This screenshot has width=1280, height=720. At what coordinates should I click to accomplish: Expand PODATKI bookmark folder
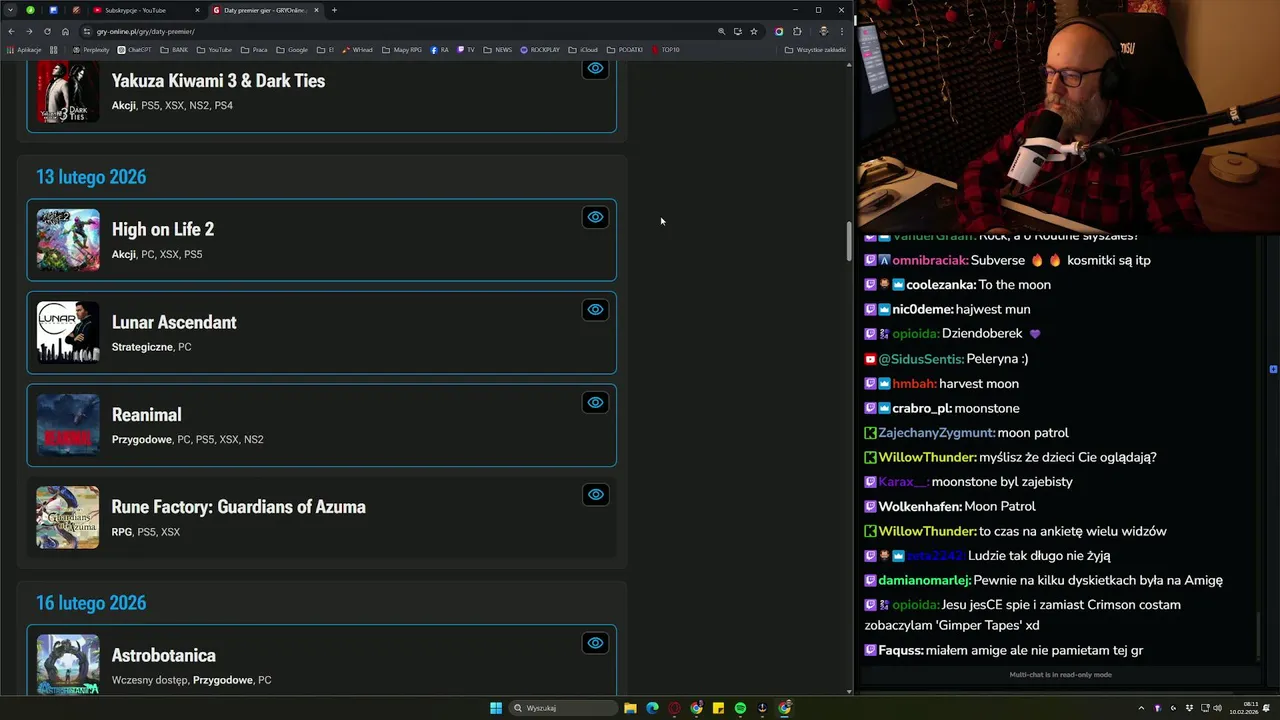pos(625,50)
